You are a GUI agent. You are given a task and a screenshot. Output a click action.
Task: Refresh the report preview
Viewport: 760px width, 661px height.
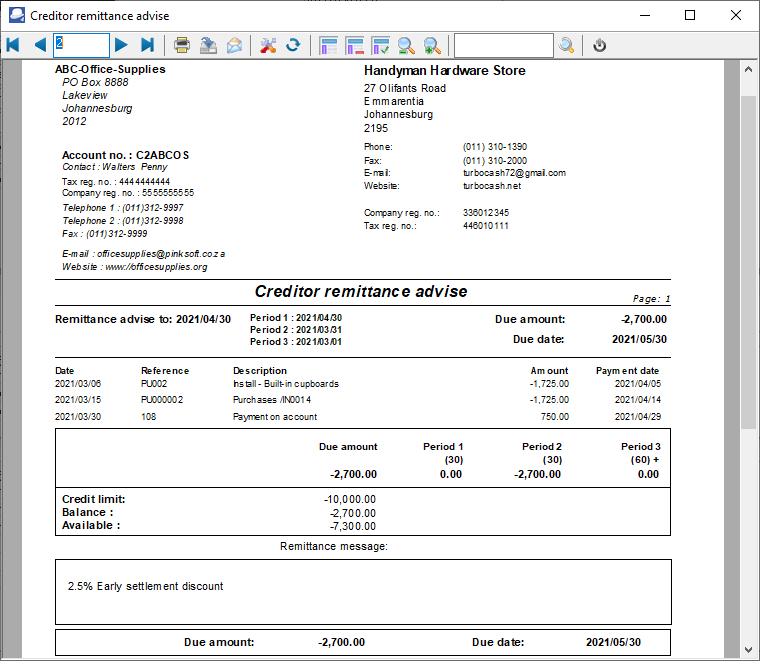[293, 45]
